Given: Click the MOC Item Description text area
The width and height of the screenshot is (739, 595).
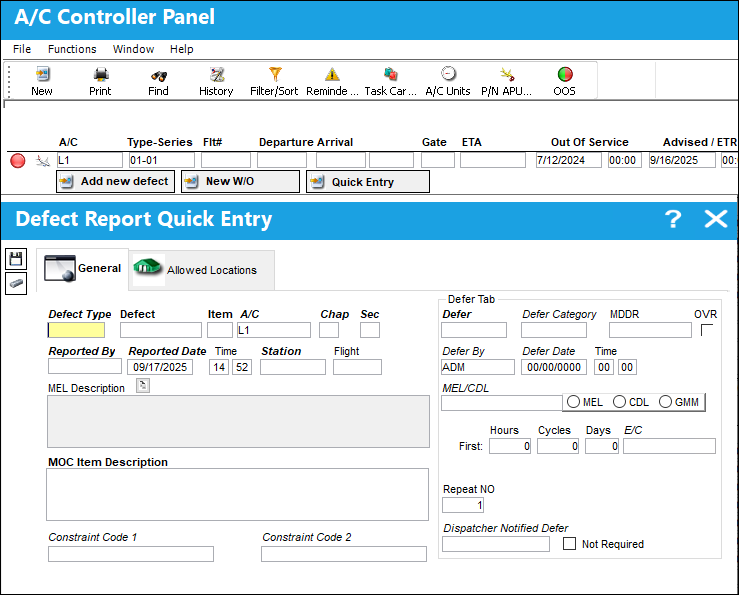Looking at the screenshot, I should (x=238, y=495).
